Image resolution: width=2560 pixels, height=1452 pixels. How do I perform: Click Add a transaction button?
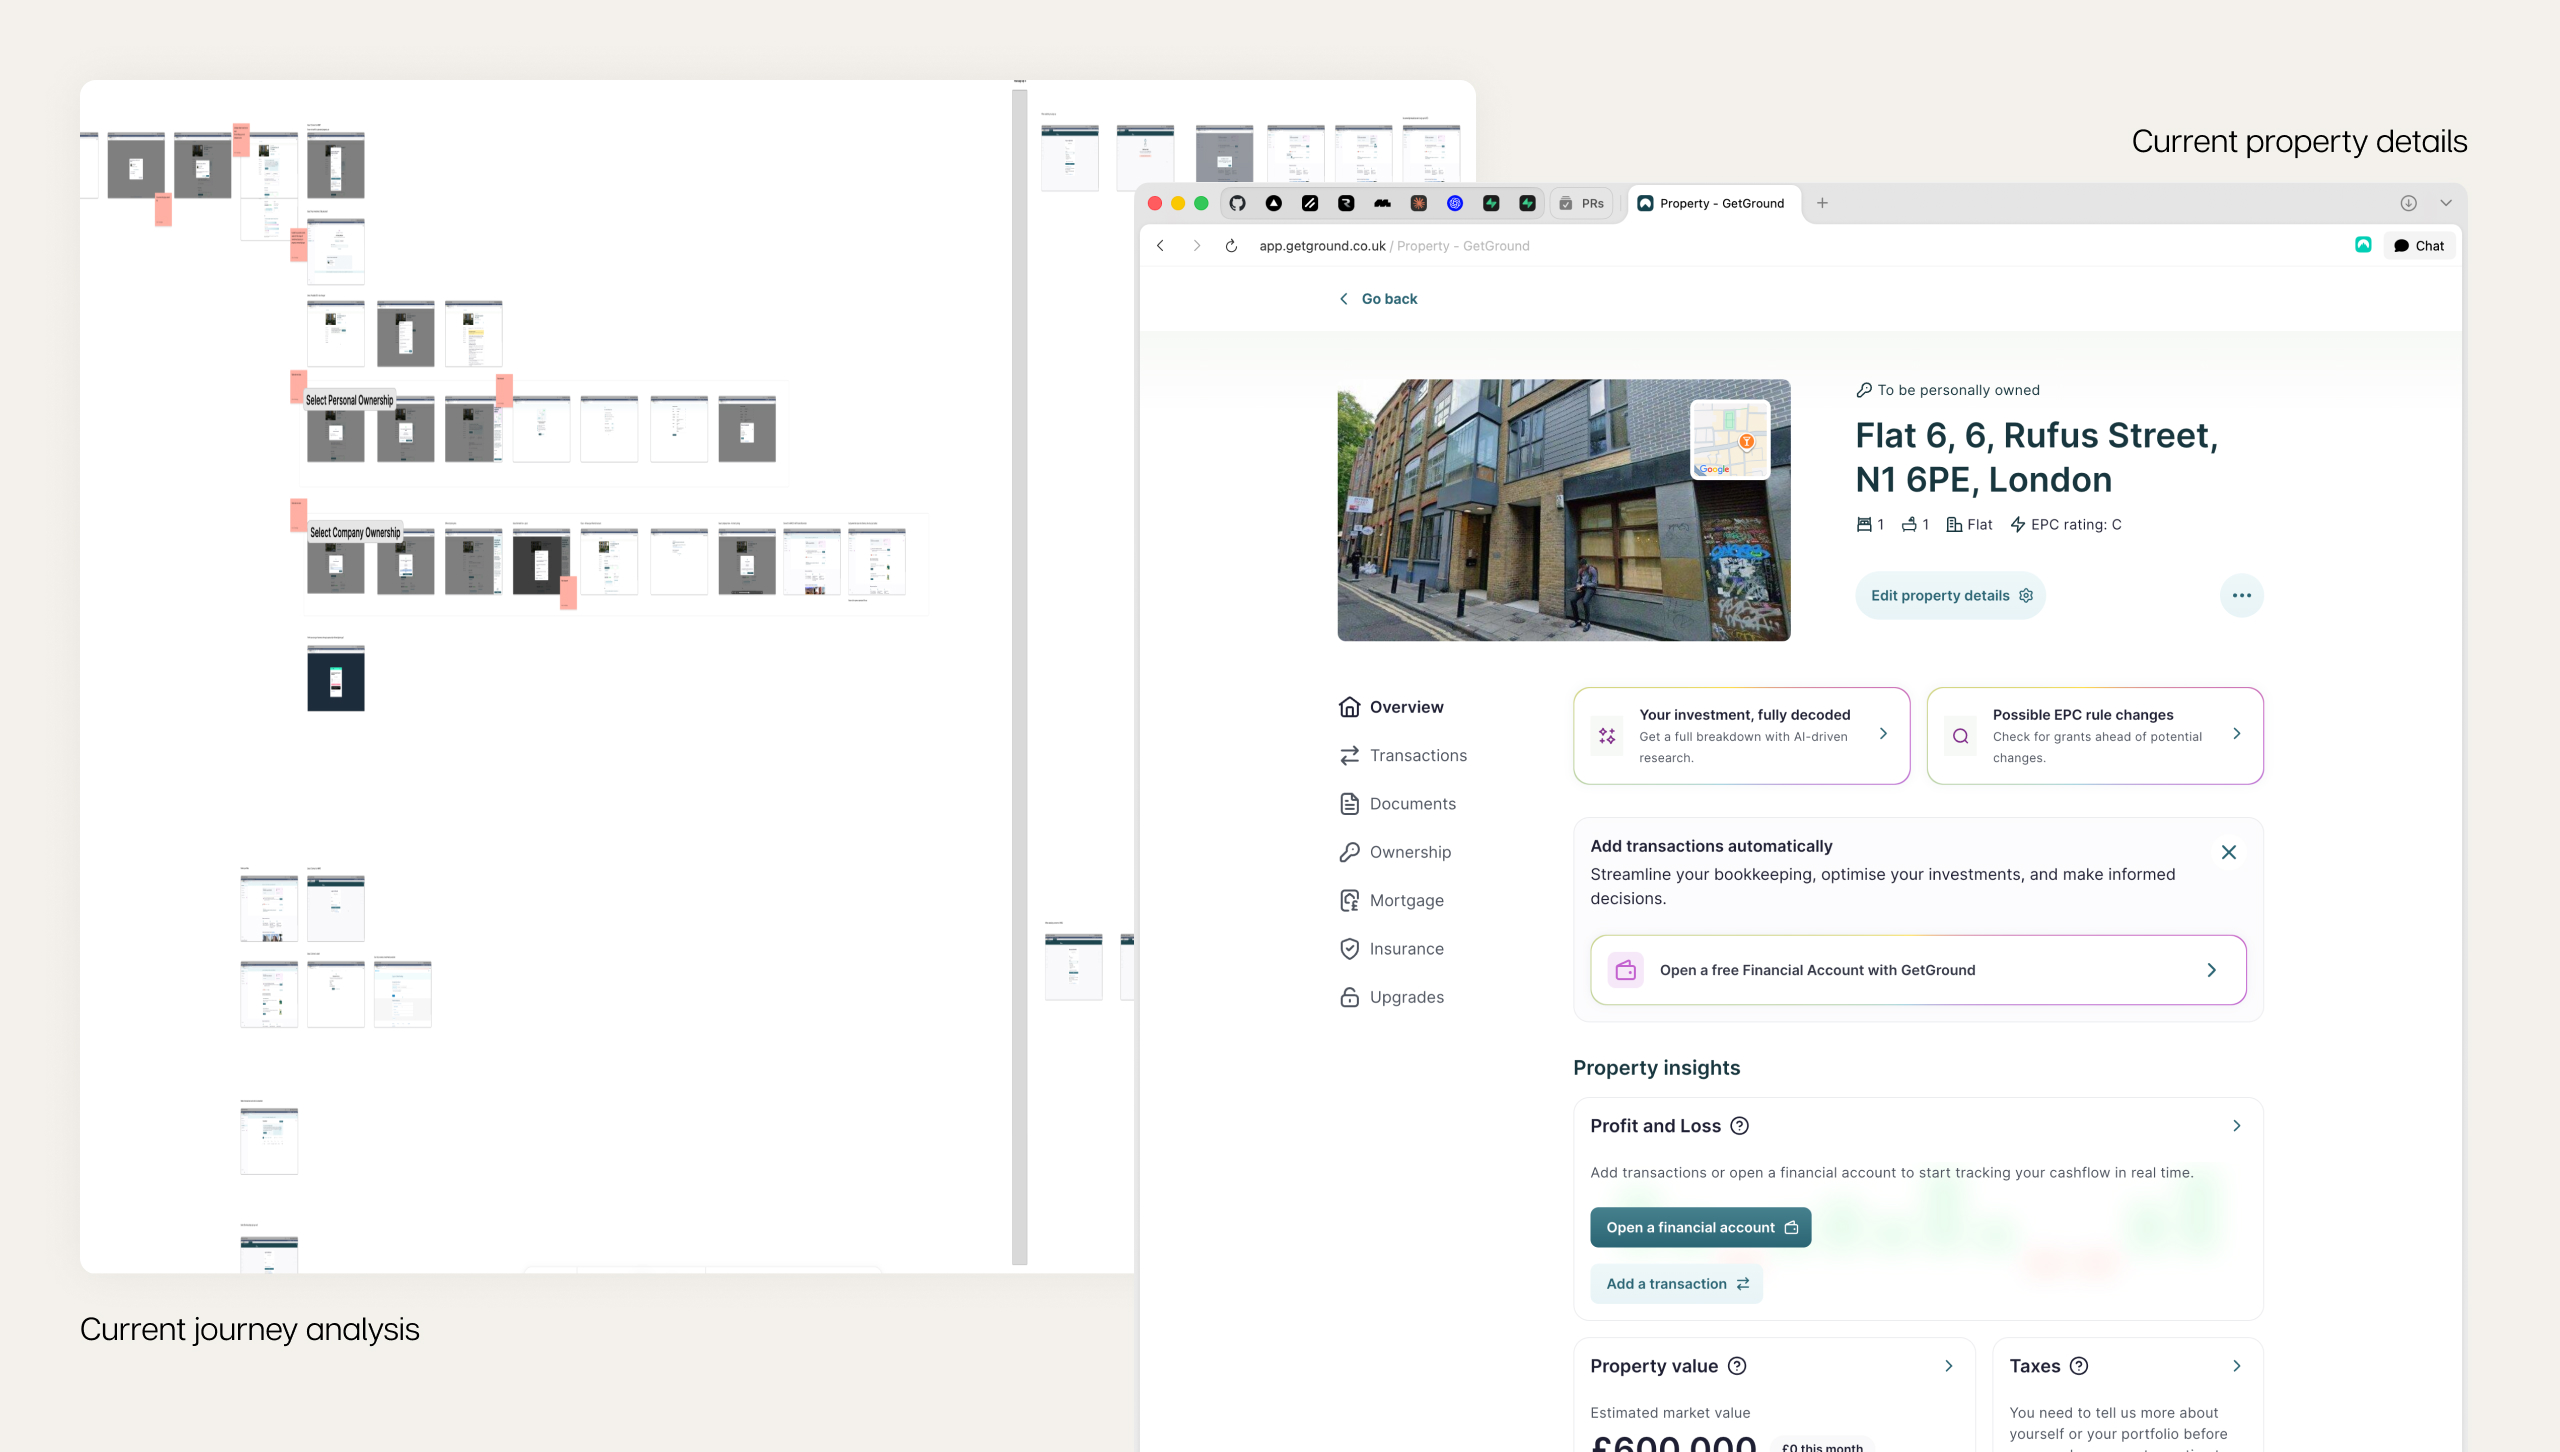pyautogui.click(x=1676, y=1284)
